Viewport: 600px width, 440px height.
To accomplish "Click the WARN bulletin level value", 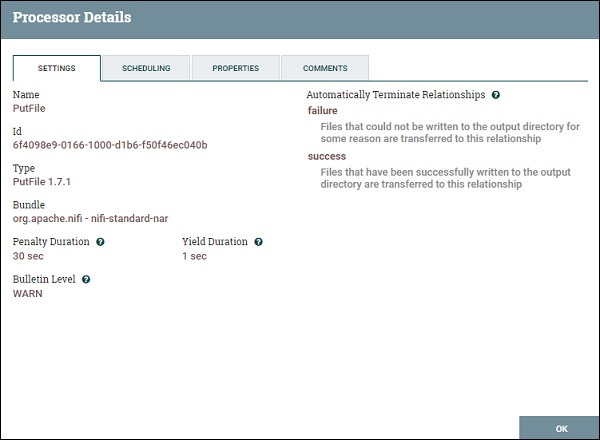I will point(28,293).
